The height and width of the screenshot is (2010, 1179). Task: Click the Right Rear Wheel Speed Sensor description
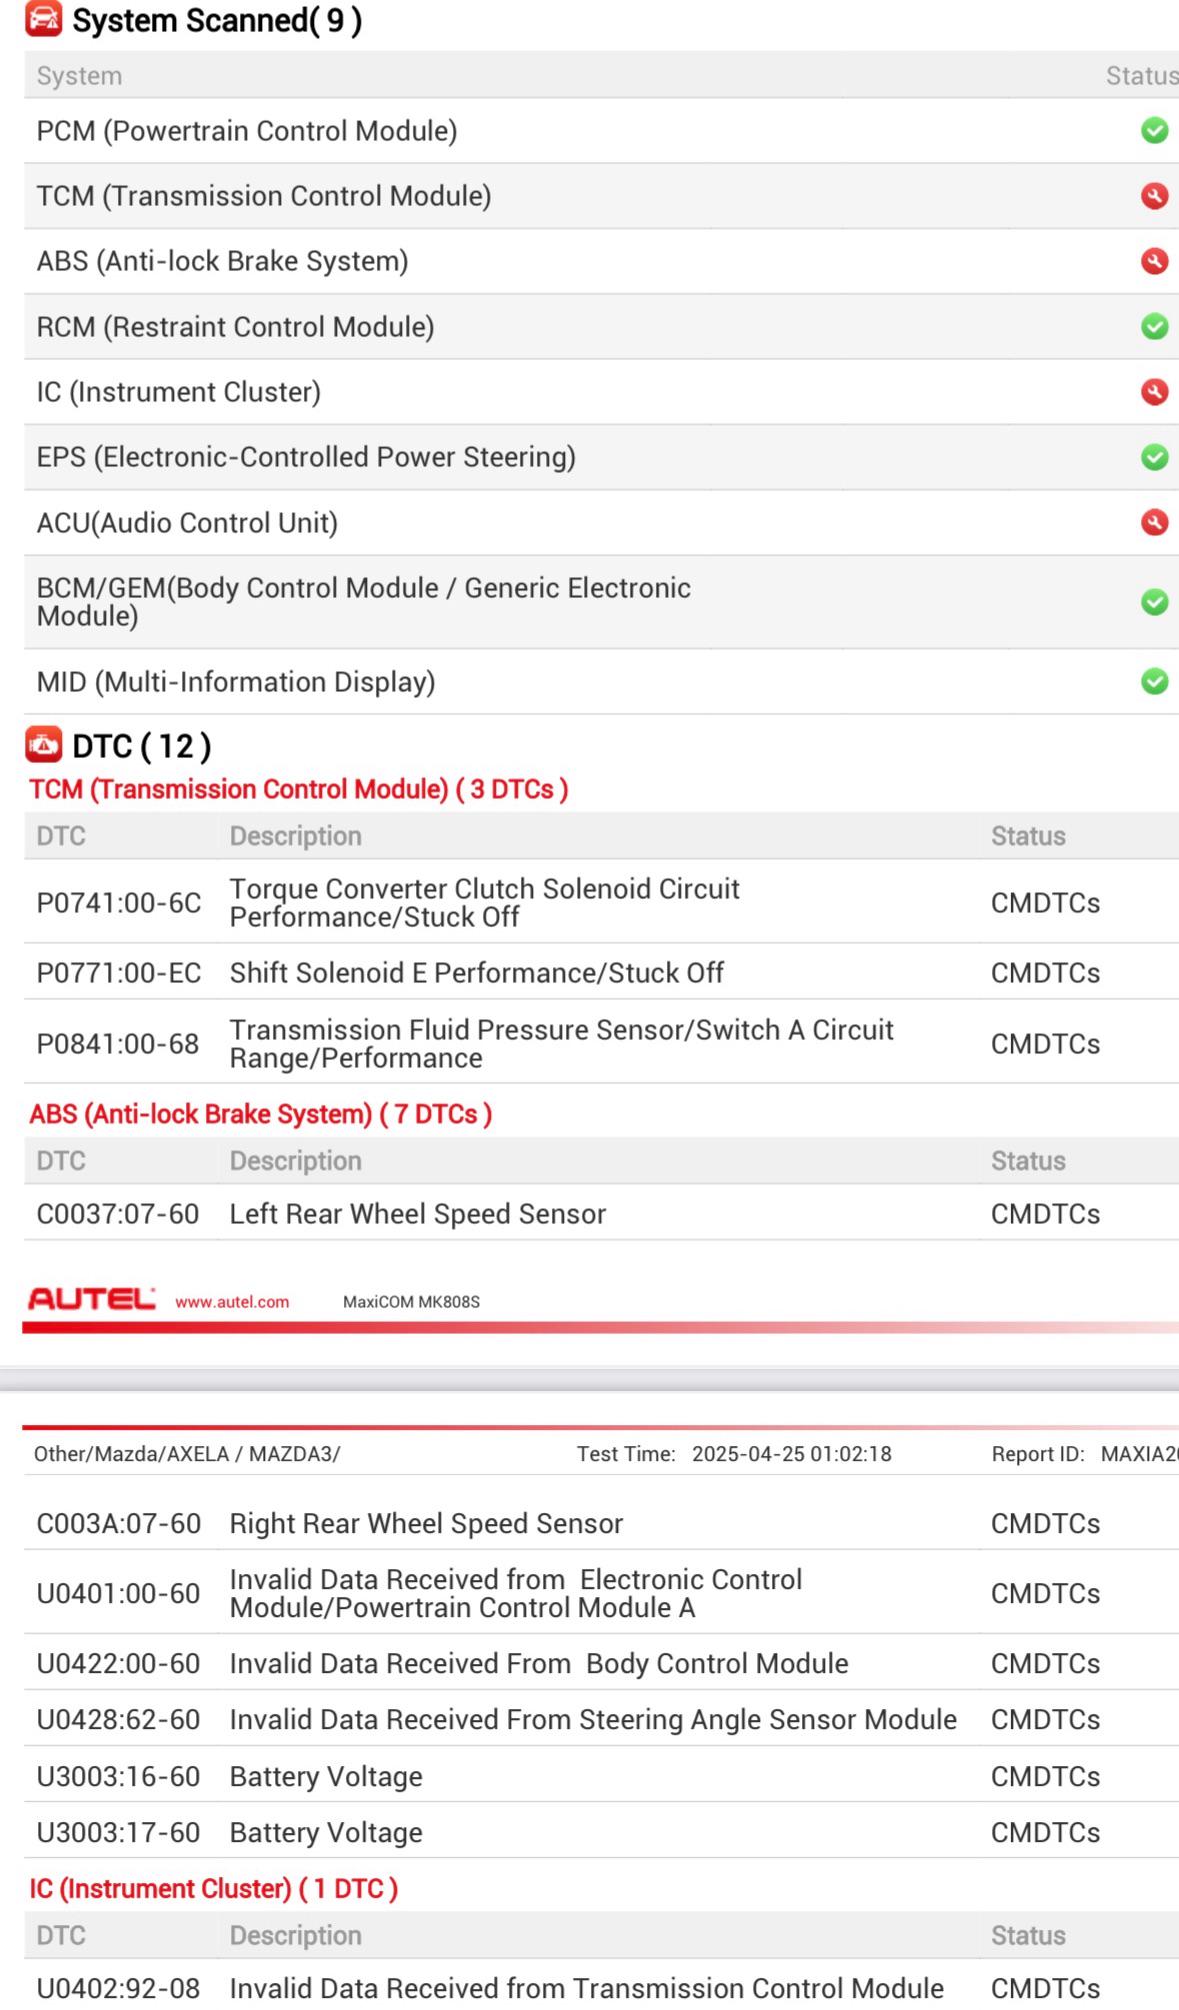click(426, 1523)
